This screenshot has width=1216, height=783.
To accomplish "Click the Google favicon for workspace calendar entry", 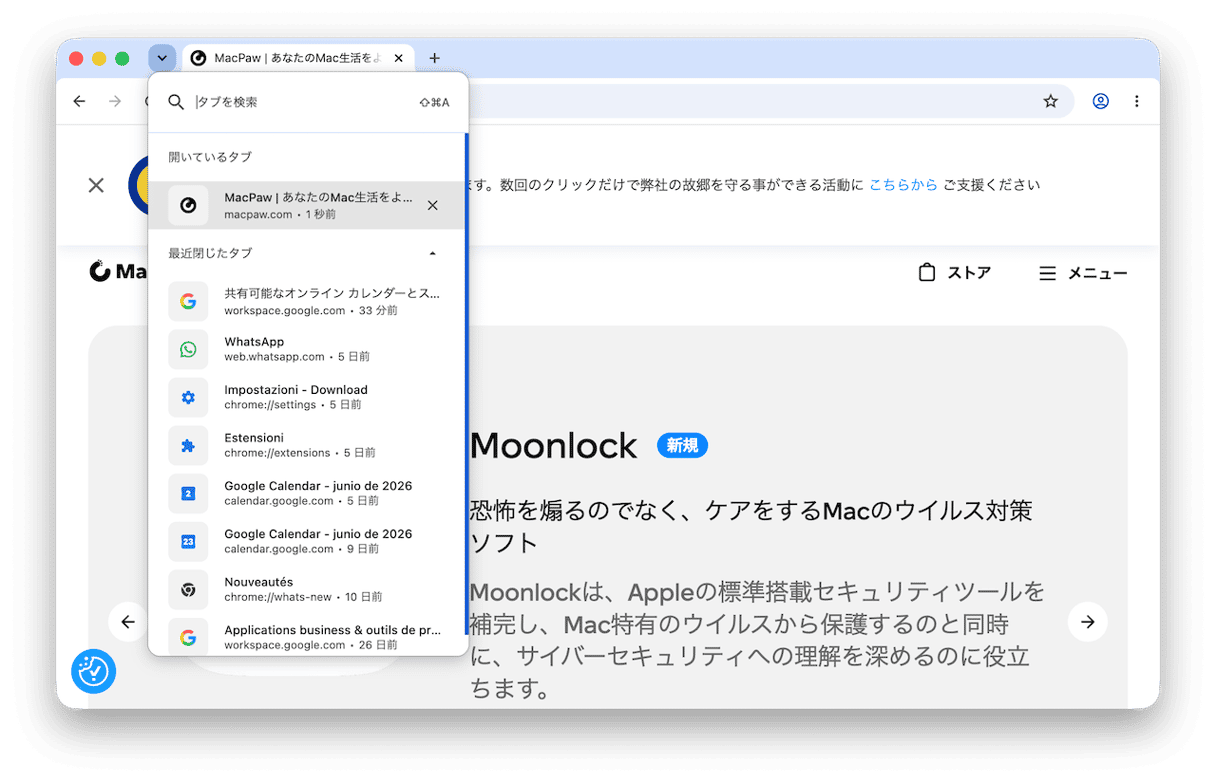I will pos(188,301).
